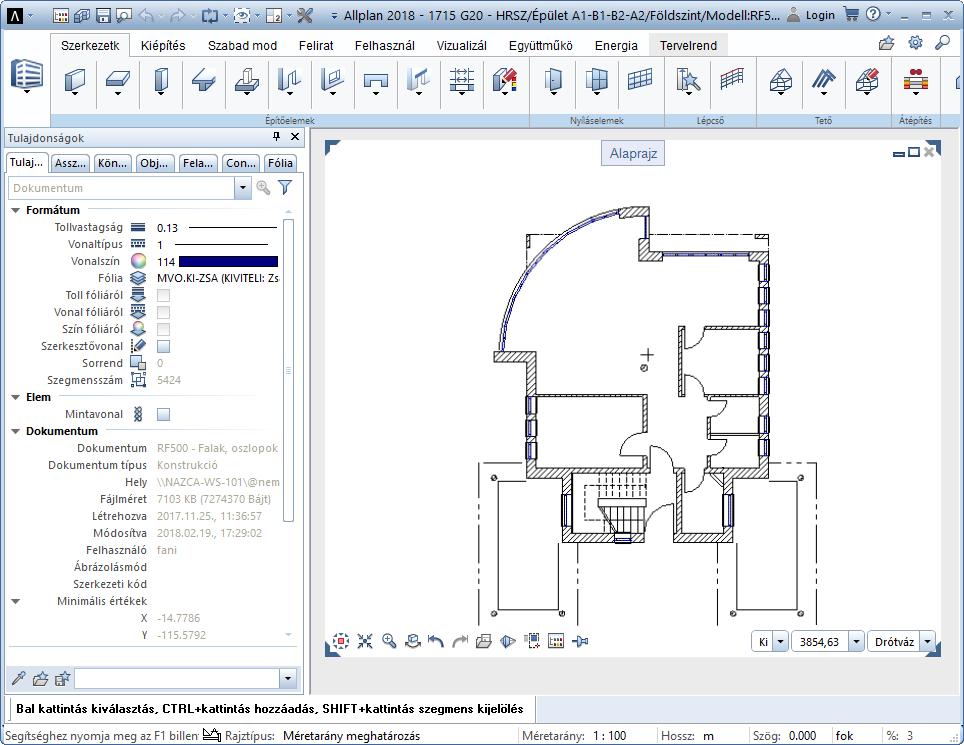
Task: Click the pushpin icon in viewport toolbar
Action: pos(580,642)
